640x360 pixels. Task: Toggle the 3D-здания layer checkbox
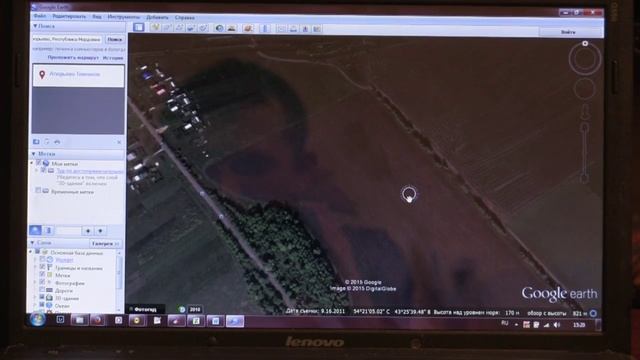pyautogui.click(x=42, y=297)
